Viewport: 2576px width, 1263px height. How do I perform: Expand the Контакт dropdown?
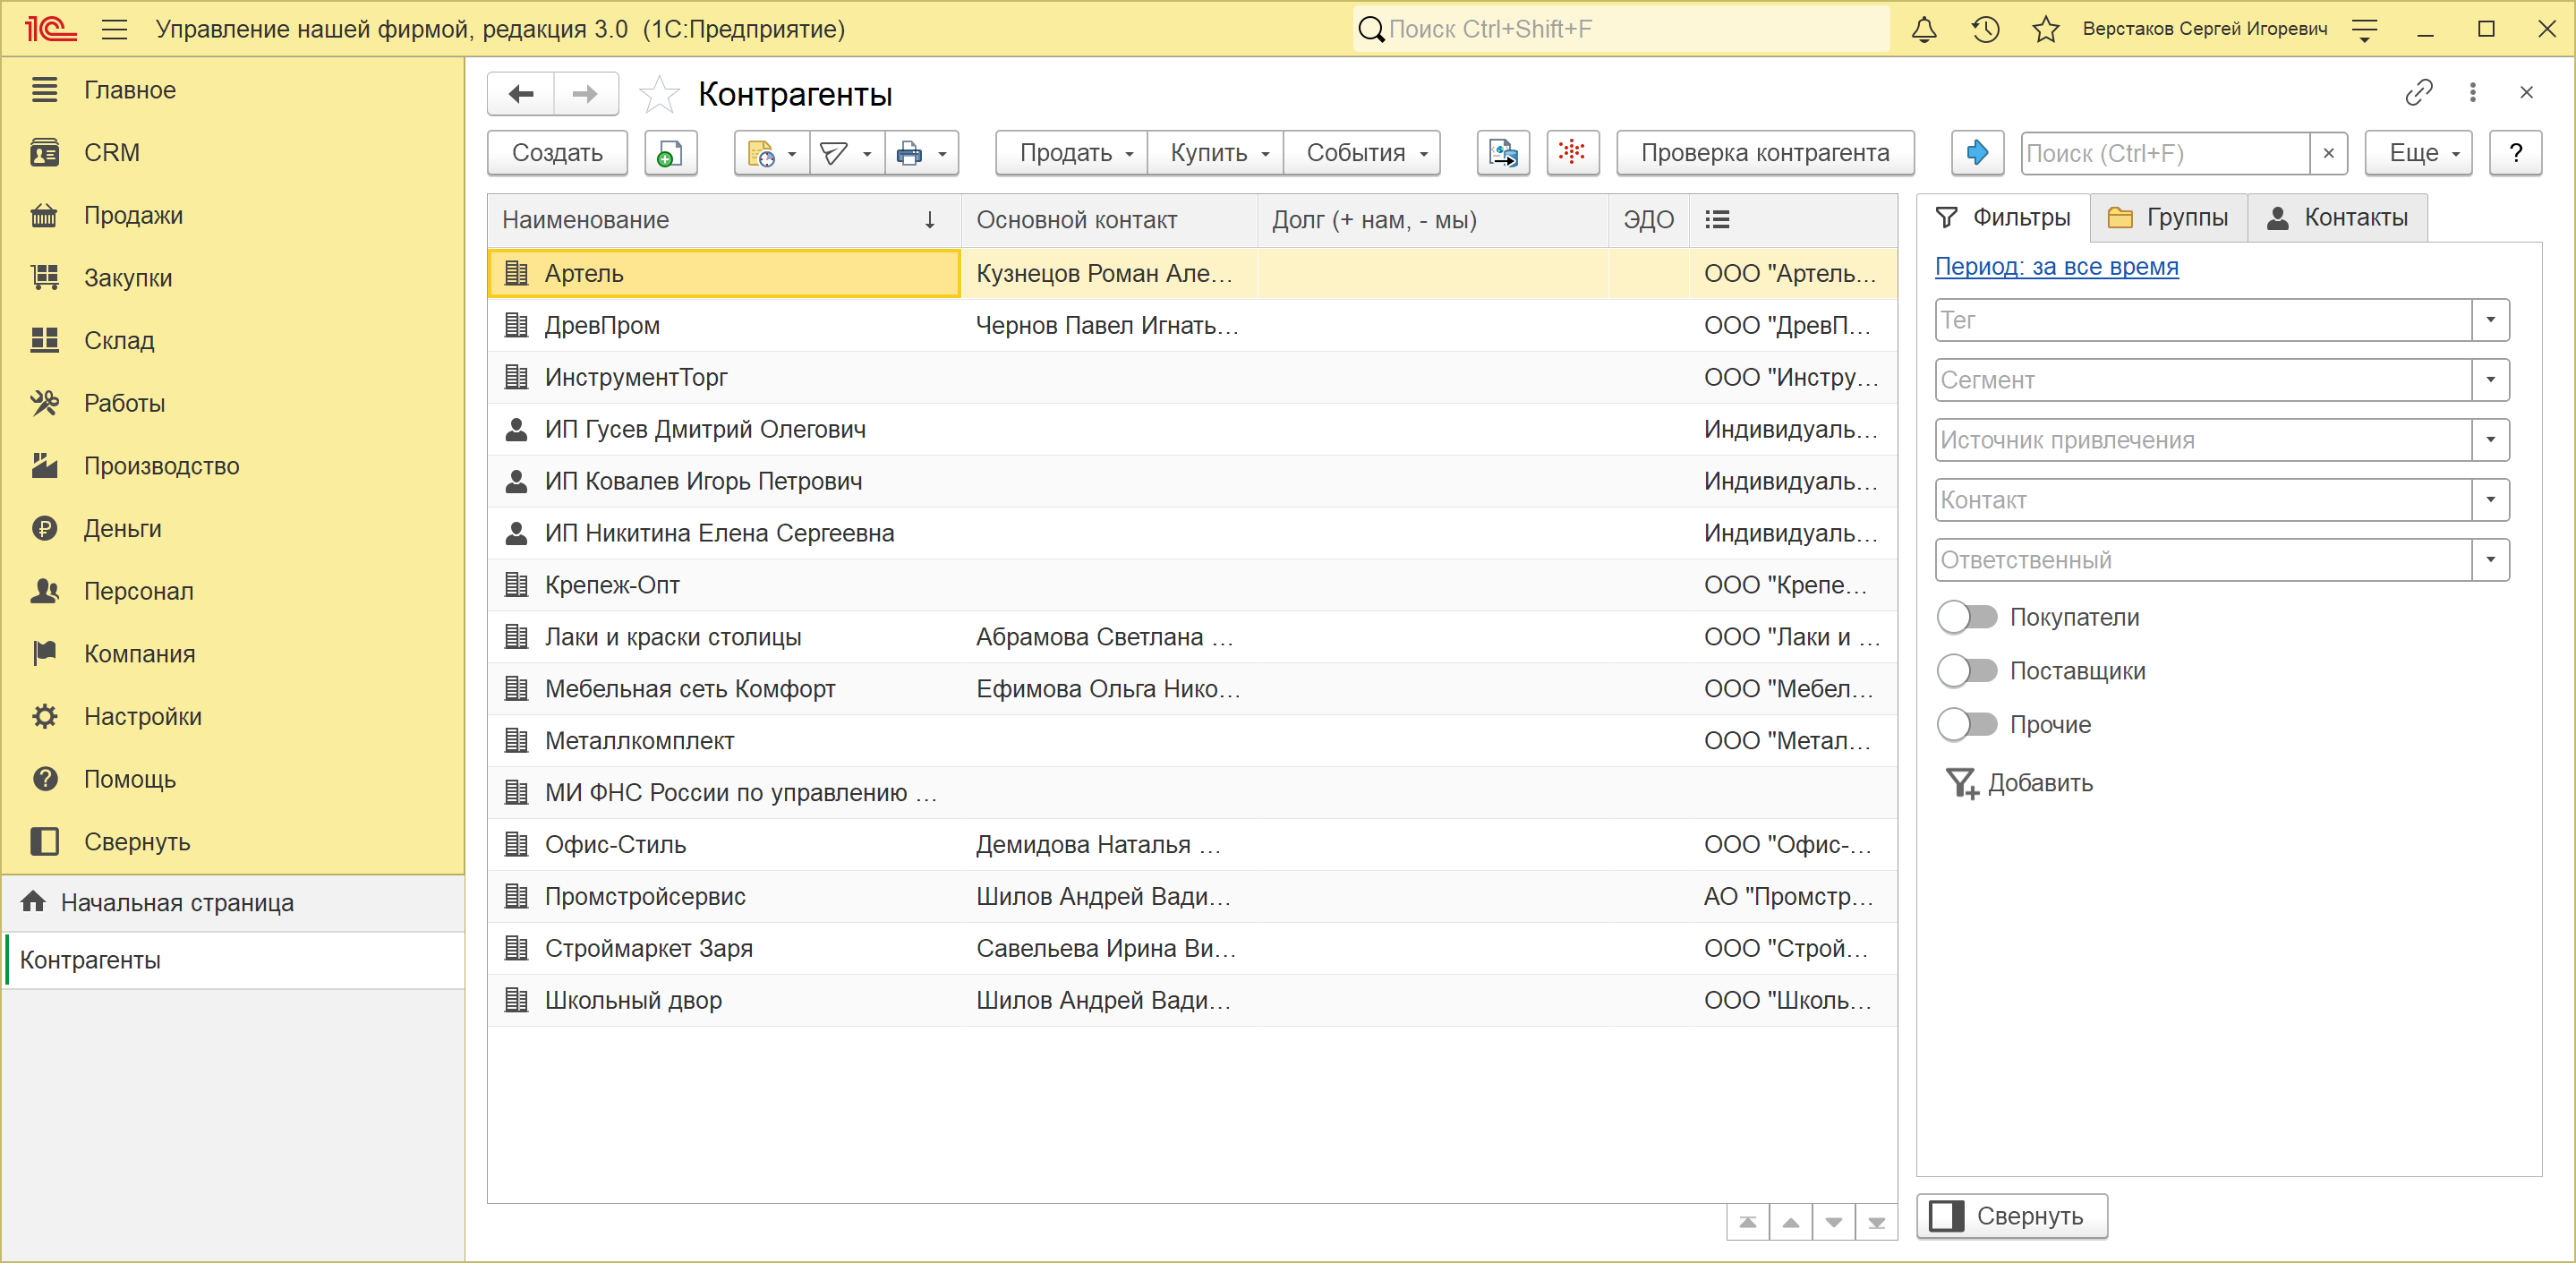point(2491,500)
